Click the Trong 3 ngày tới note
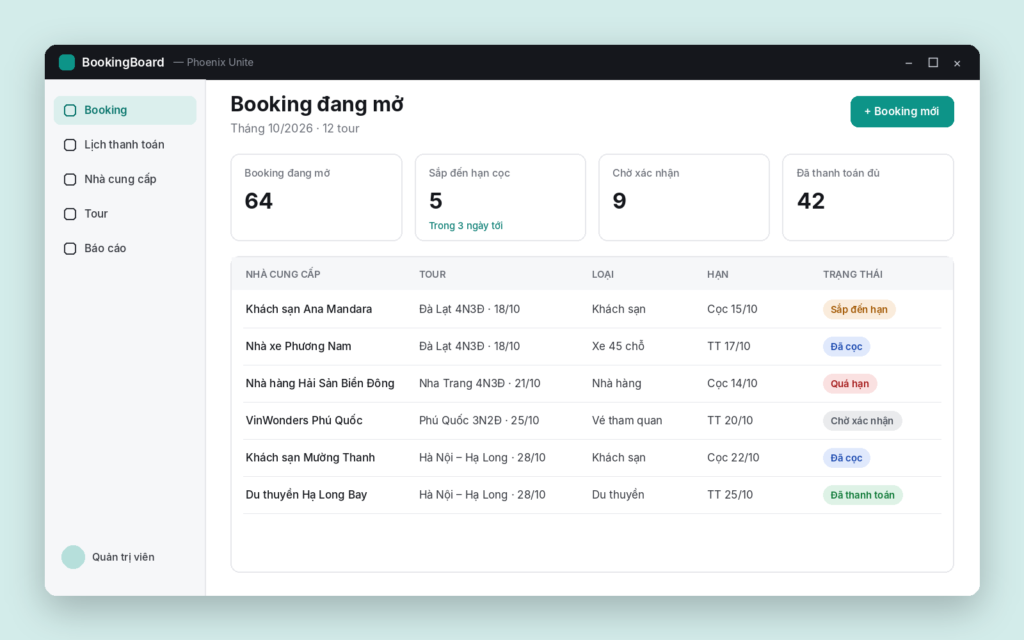This screenshot has width=1024, height=640. pos(466,226)
